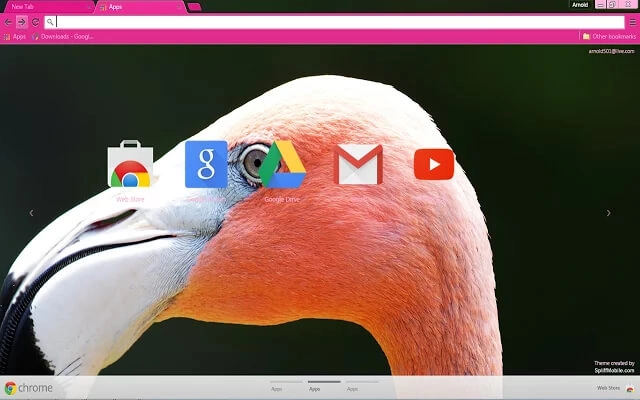
Task: Launch the Gmail app
Action: 358,164
